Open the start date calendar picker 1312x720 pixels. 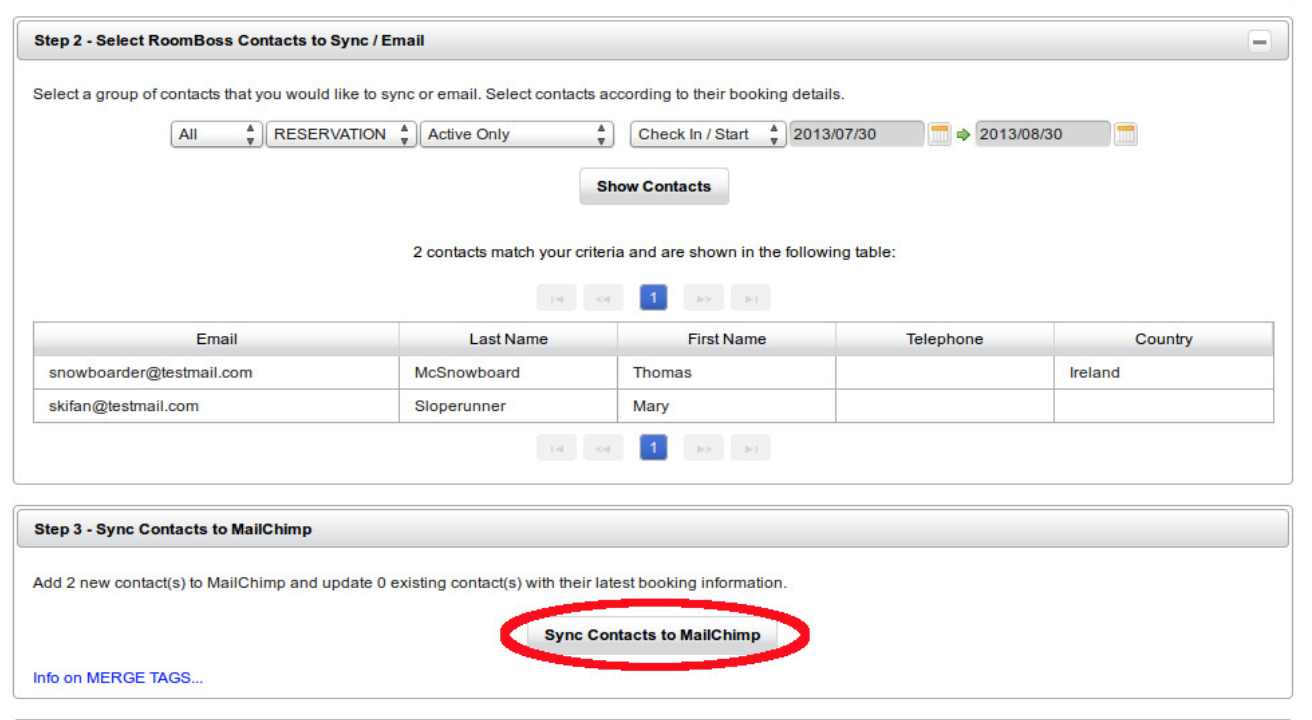pyautogui.click(x=939, y=135)
